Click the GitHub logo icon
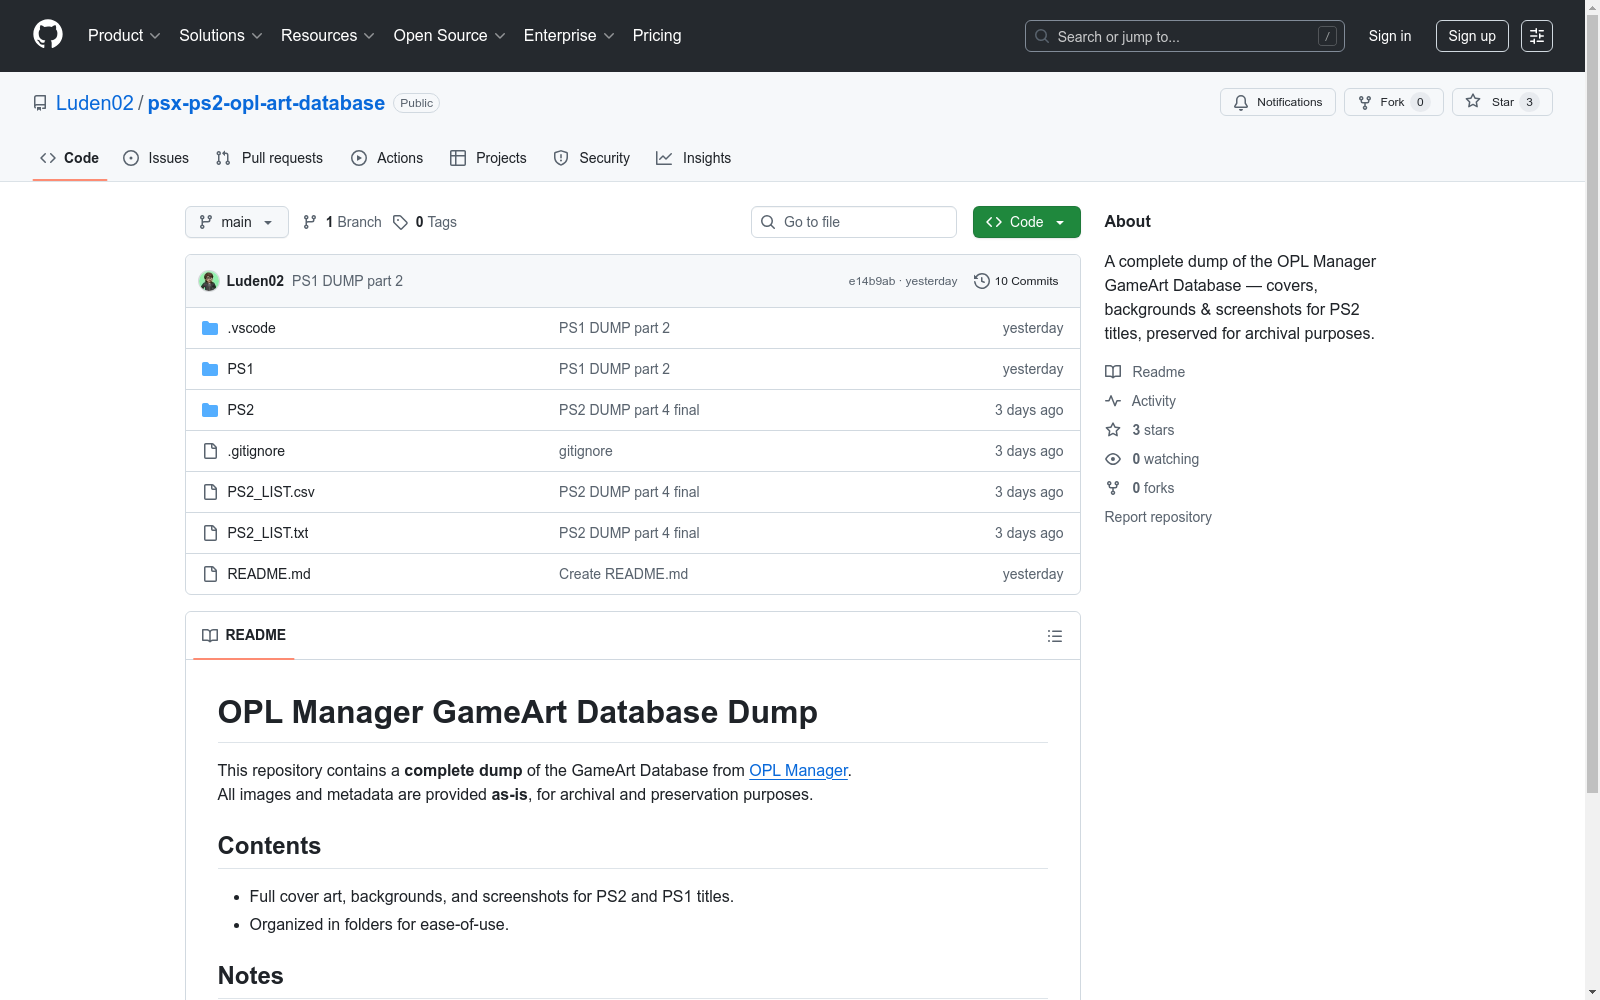This screenshot has height=1000, width=1600. tap(48, 35)
